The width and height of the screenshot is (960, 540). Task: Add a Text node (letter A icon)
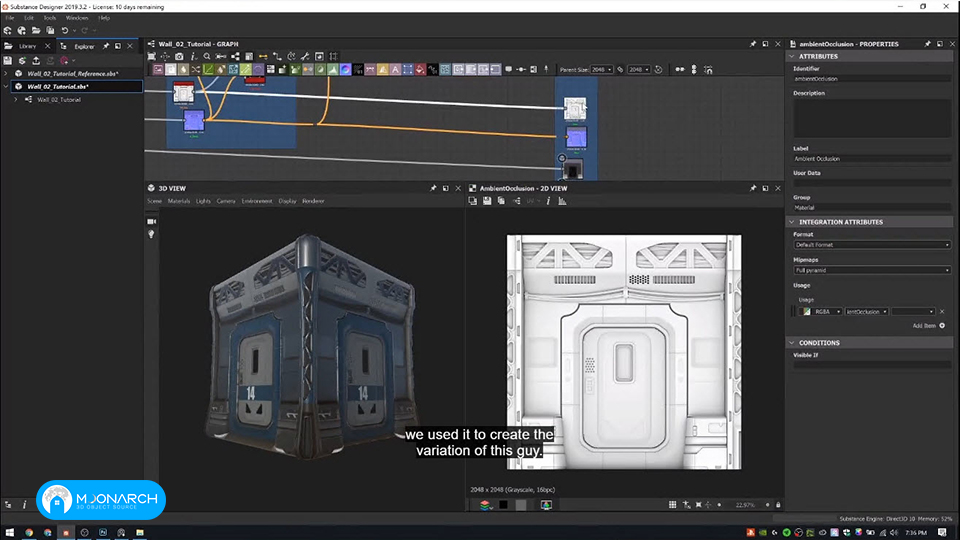tap(396, 70)
